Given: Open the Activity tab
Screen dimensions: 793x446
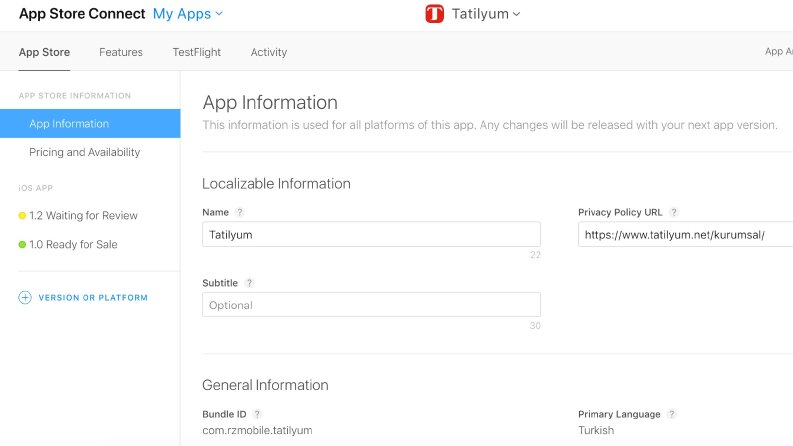Looking at the screenshot, I should tap(269, 52).
